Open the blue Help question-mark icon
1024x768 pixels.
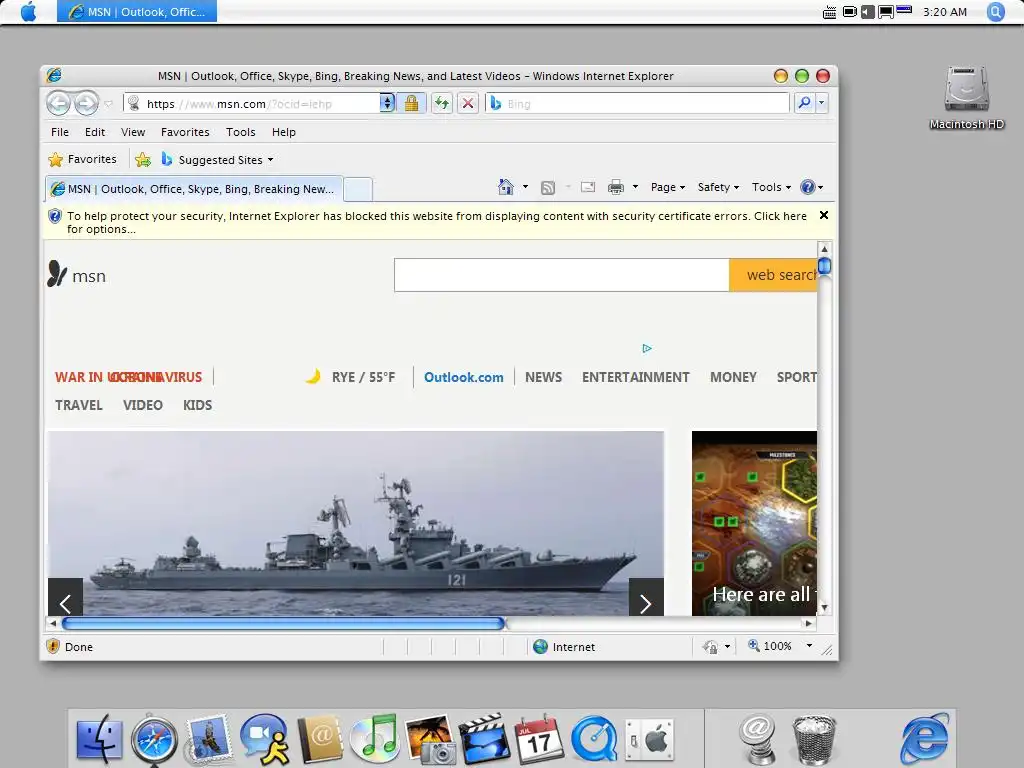808,187
